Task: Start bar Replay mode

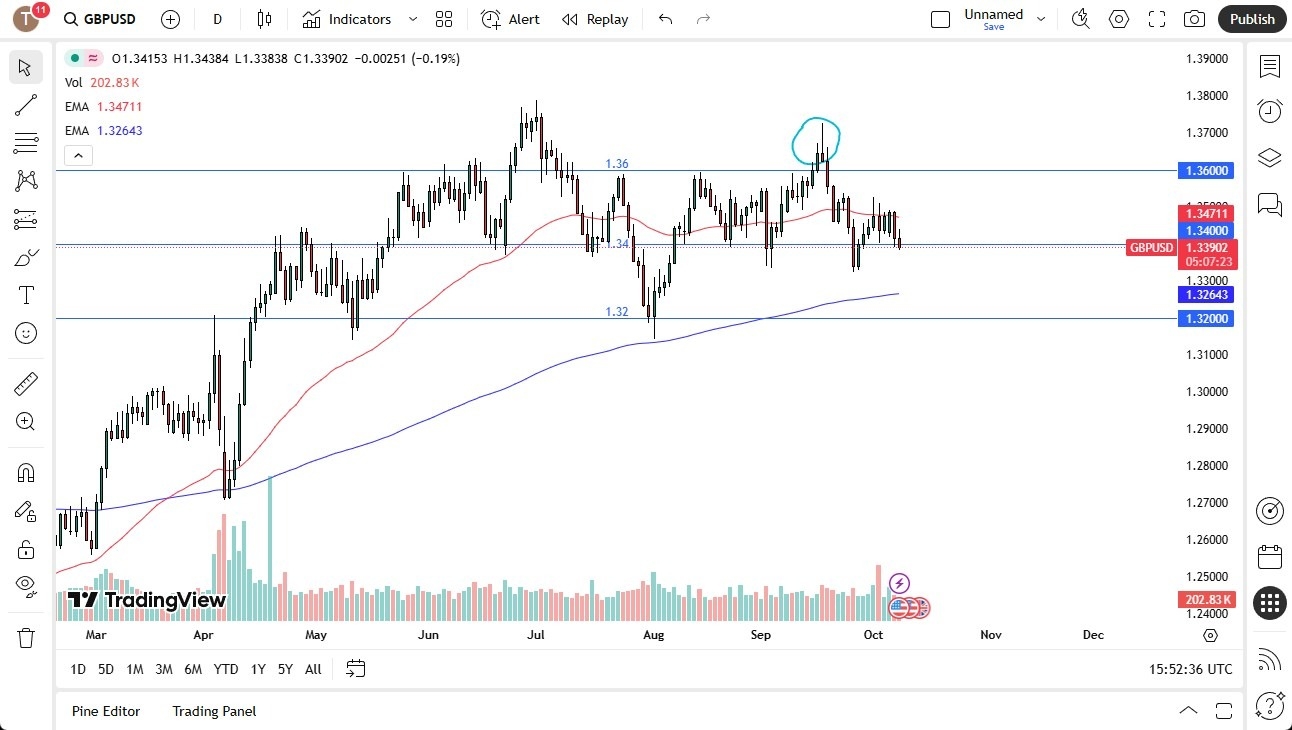Action: (595, 19)
